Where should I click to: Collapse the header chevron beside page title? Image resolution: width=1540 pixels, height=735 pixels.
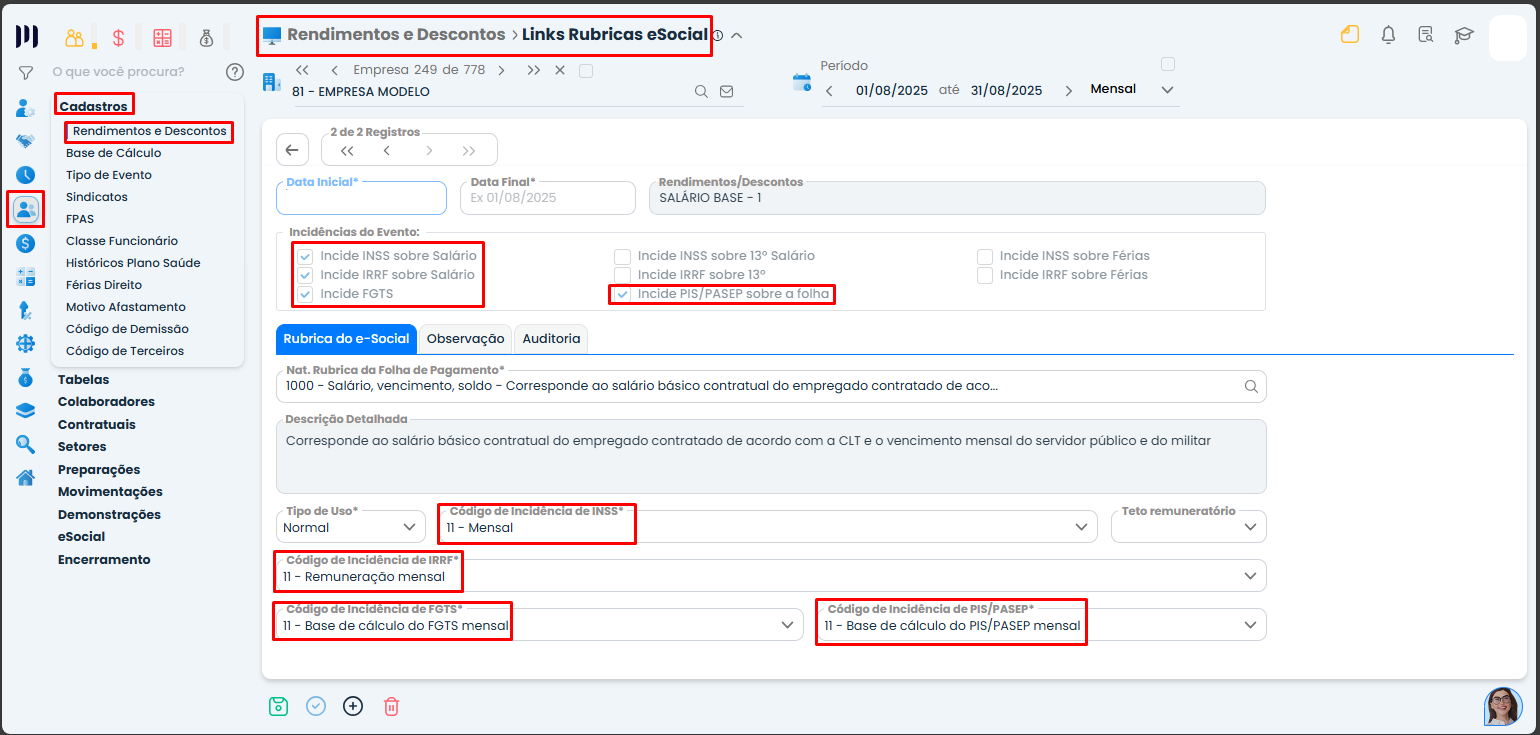point(737,35)
